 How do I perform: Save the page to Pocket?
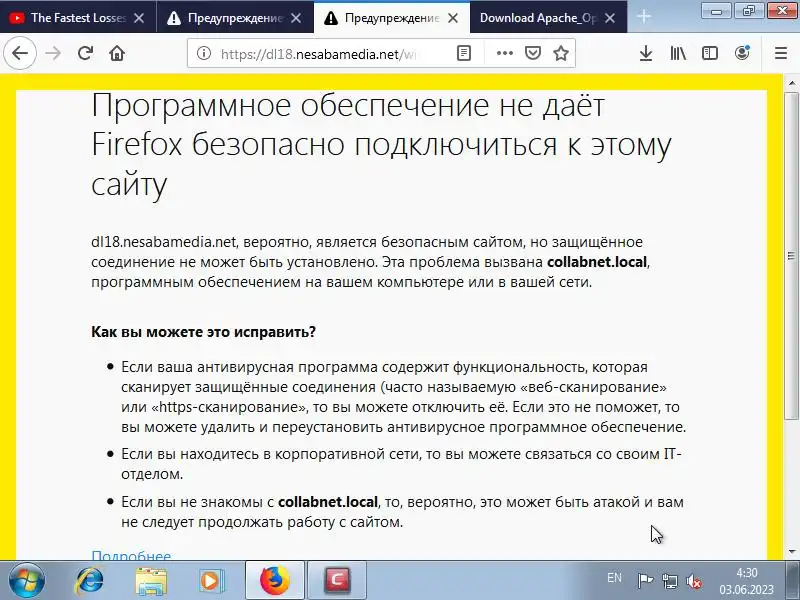click(533, 53)
